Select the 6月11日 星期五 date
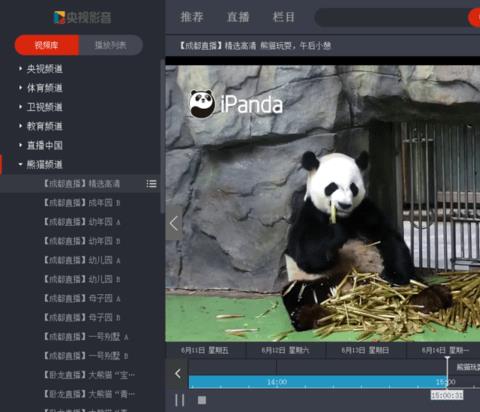Viewport: 480px width, 412px height. [x=205, y=350]
